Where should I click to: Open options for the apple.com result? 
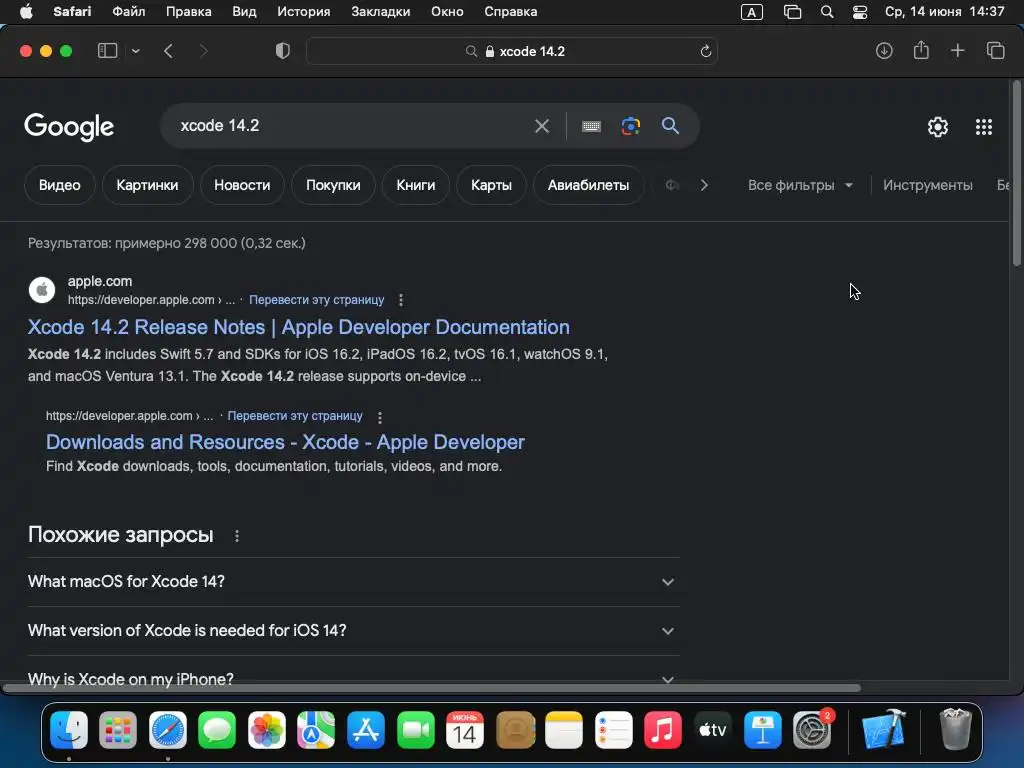tap(401, 300)
